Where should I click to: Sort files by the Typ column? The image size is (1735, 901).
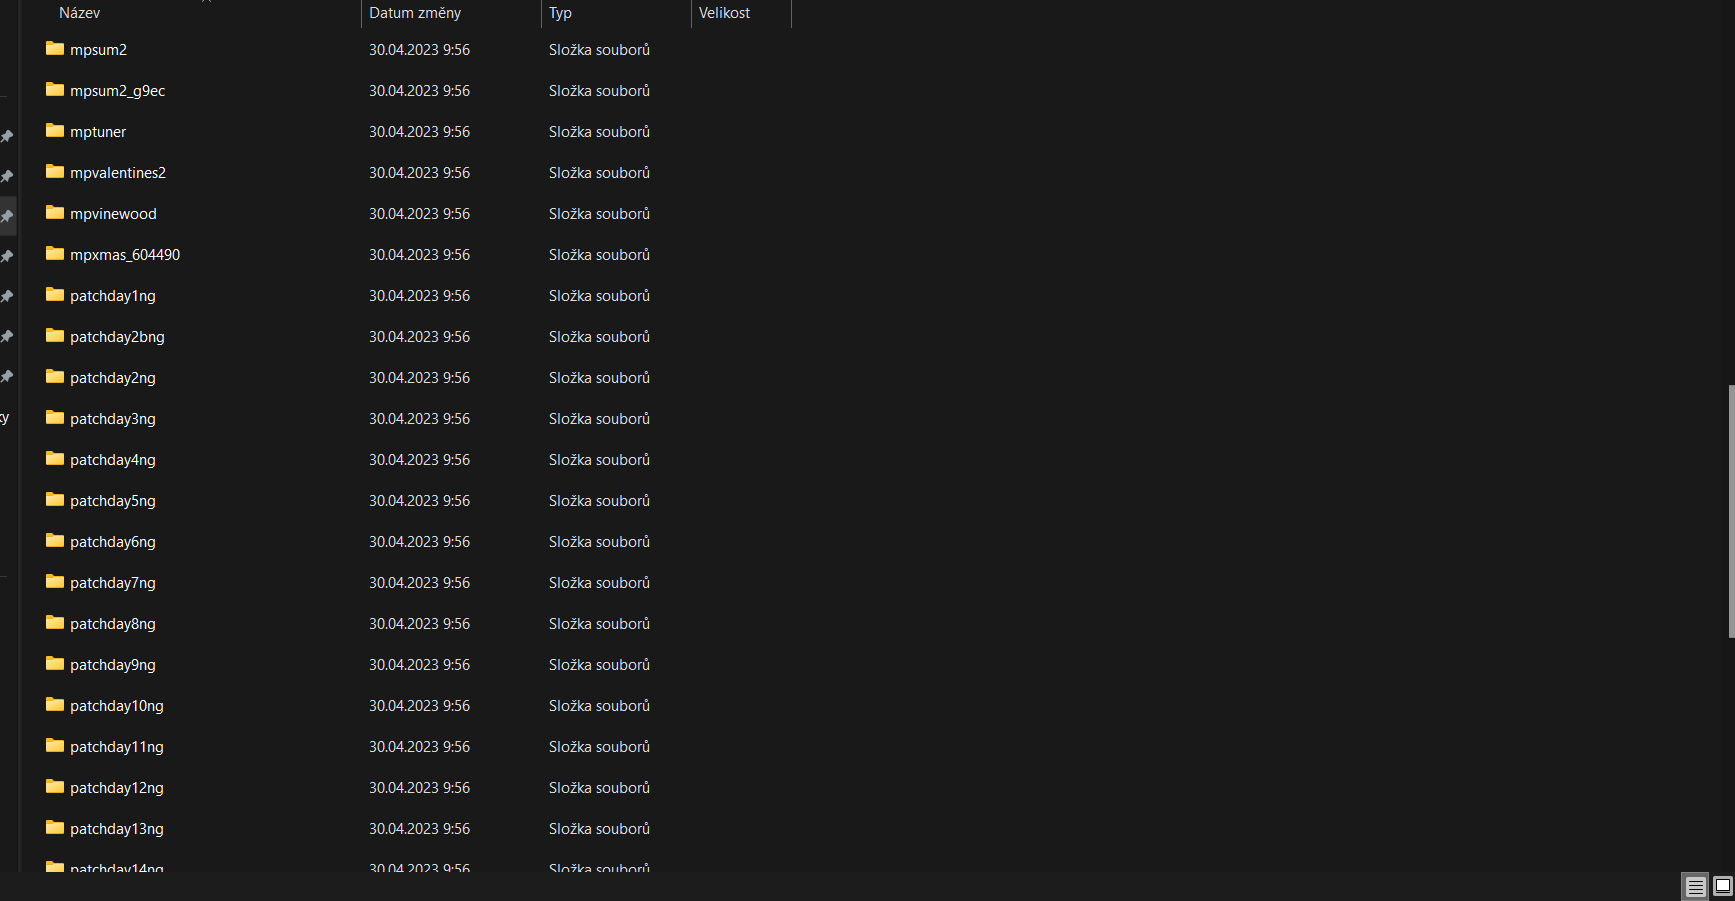560,13
